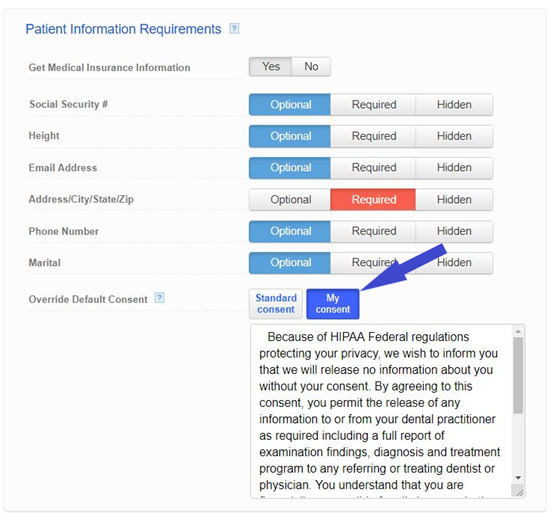Viewport: 556px width, 519px height.
Task: Set Medical Insurance Information to No
Action: tap(311, 66)
